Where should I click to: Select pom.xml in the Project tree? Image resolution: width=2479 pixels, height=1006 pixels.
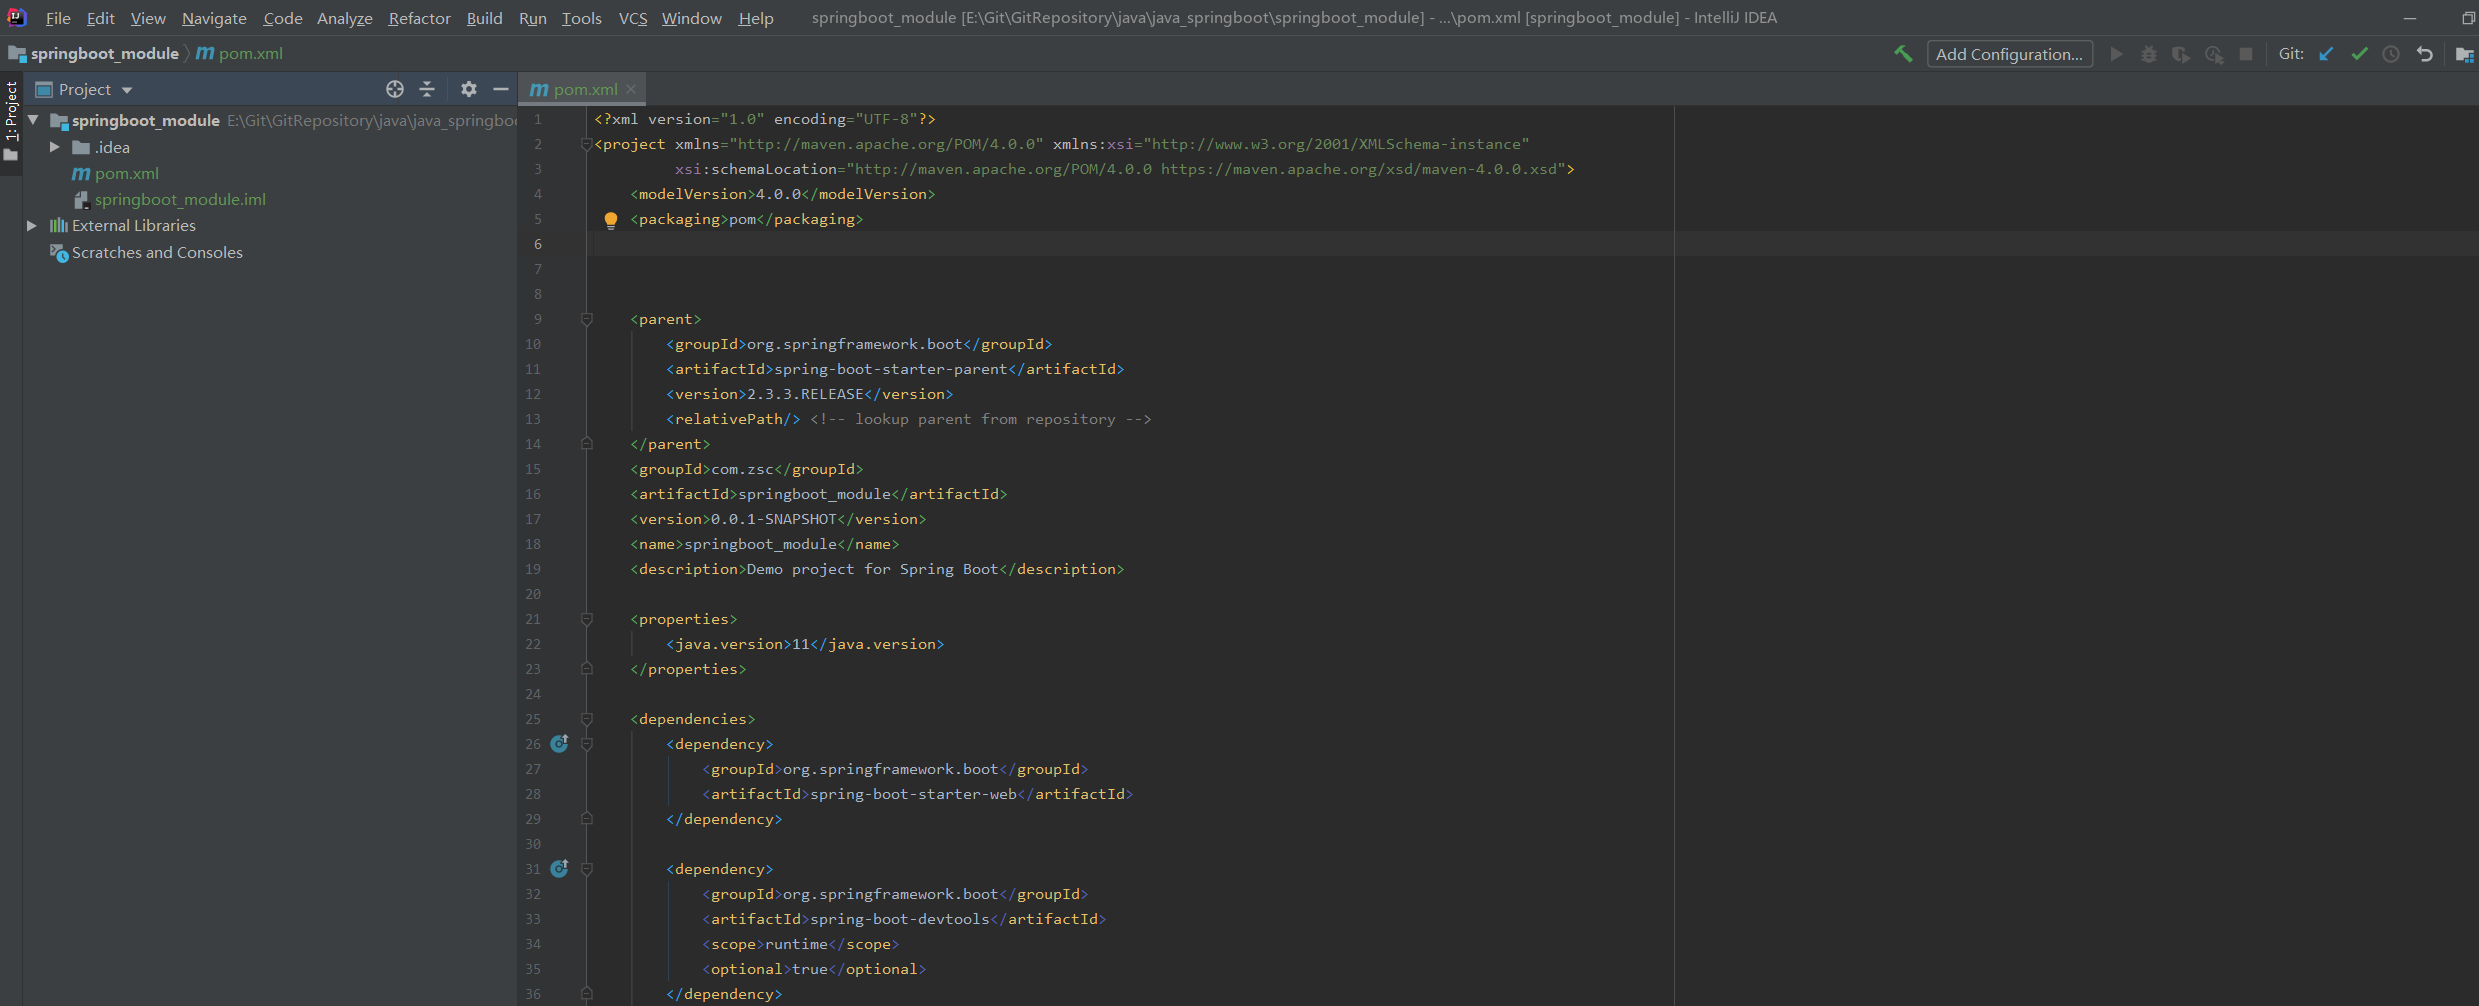click(126, 173)
